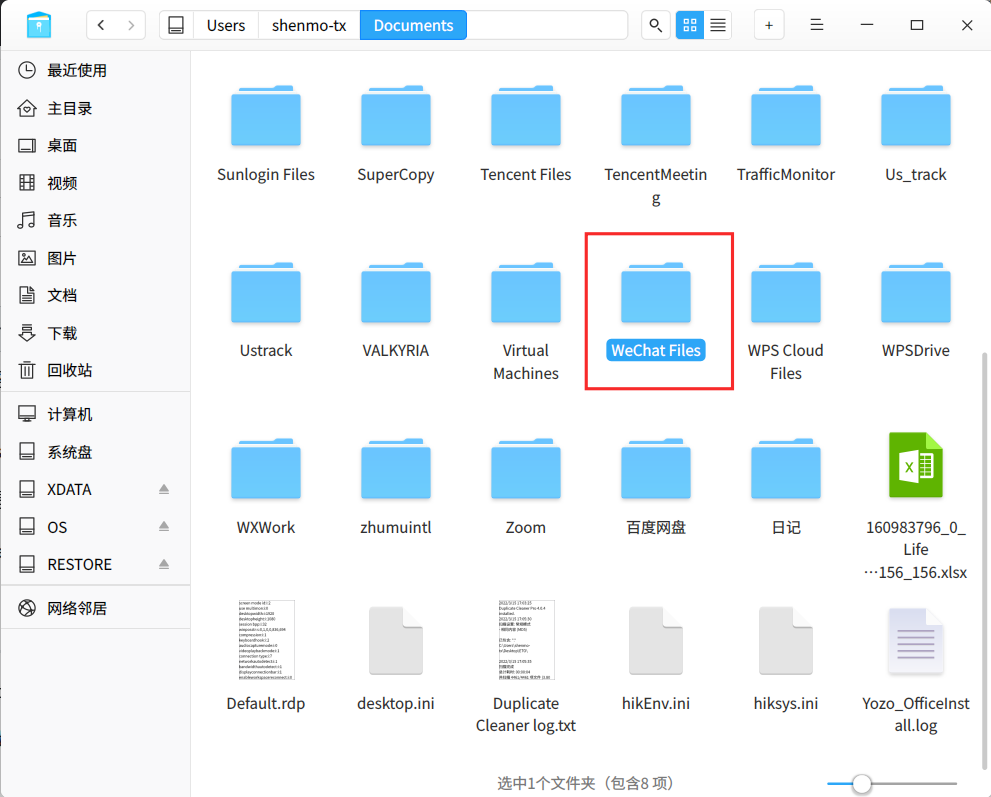Image resolution: width=991 pixels, height=797 pixels.
Task: Select the Yozo_OfficeInstall.log file
Action: click(916, 669)
